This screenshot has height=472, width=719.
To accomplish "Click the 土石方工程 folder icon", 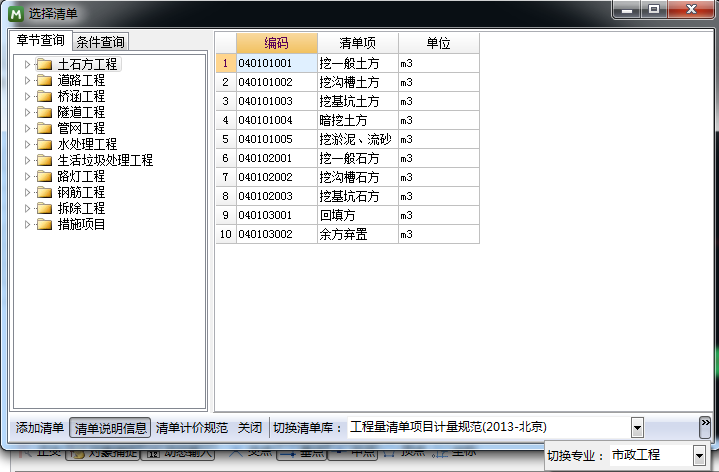I will coord(44,65).
